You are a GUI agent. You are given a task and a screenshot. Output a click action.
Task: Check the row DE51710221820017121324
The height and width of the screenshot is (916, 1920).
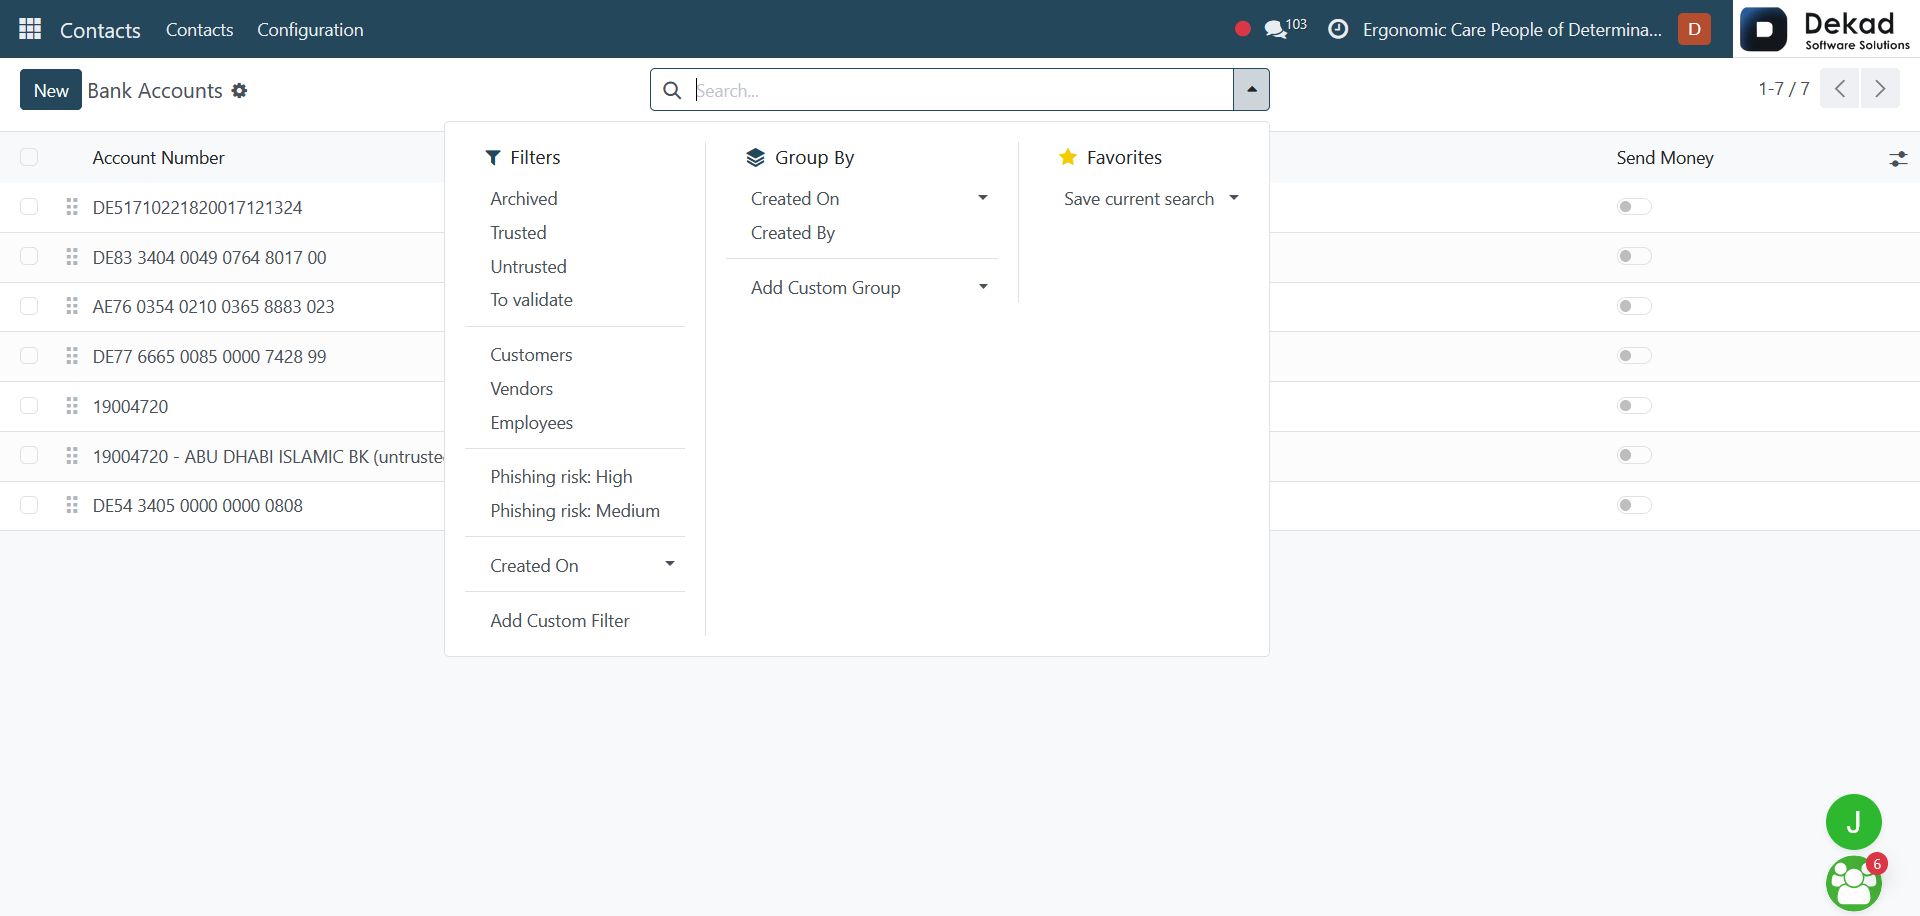click(x=29, y=207)
